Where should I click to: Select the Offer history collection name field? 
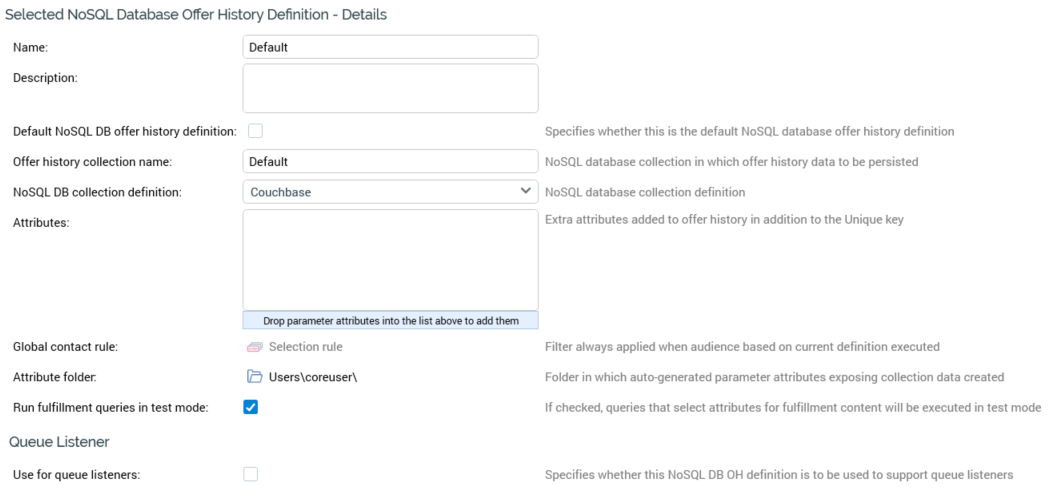coord(390,161)
